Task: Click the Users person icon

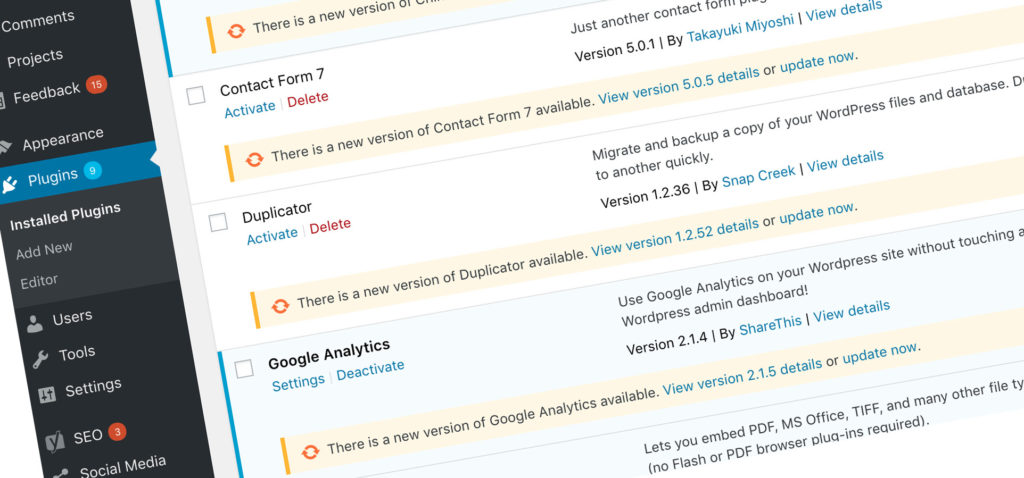Action: (35, 325)
